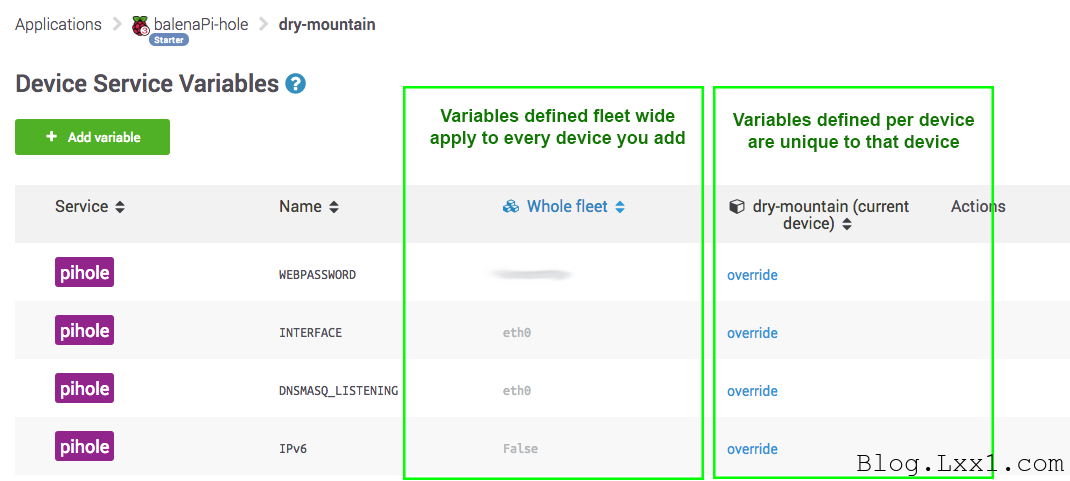The height and width of the screenshot is (481, 1070).
Task: Override the WEBPASSWORD variable
Action: [x=752, y=275]
